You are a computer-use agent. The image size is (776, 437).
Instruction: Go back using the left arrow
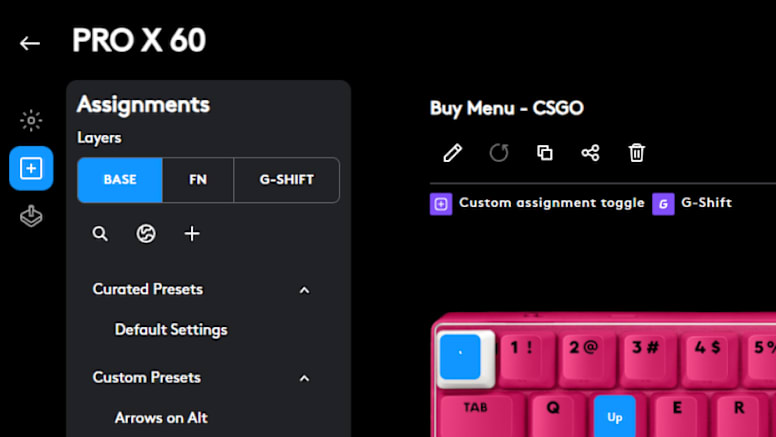30,44
